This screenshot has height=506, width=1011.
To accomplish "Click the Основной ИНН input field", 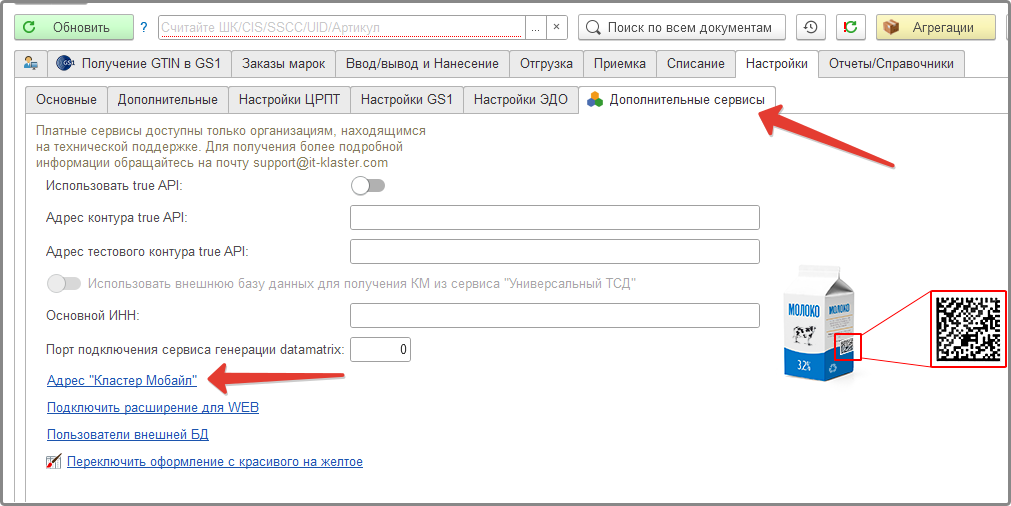I will 555,316.
